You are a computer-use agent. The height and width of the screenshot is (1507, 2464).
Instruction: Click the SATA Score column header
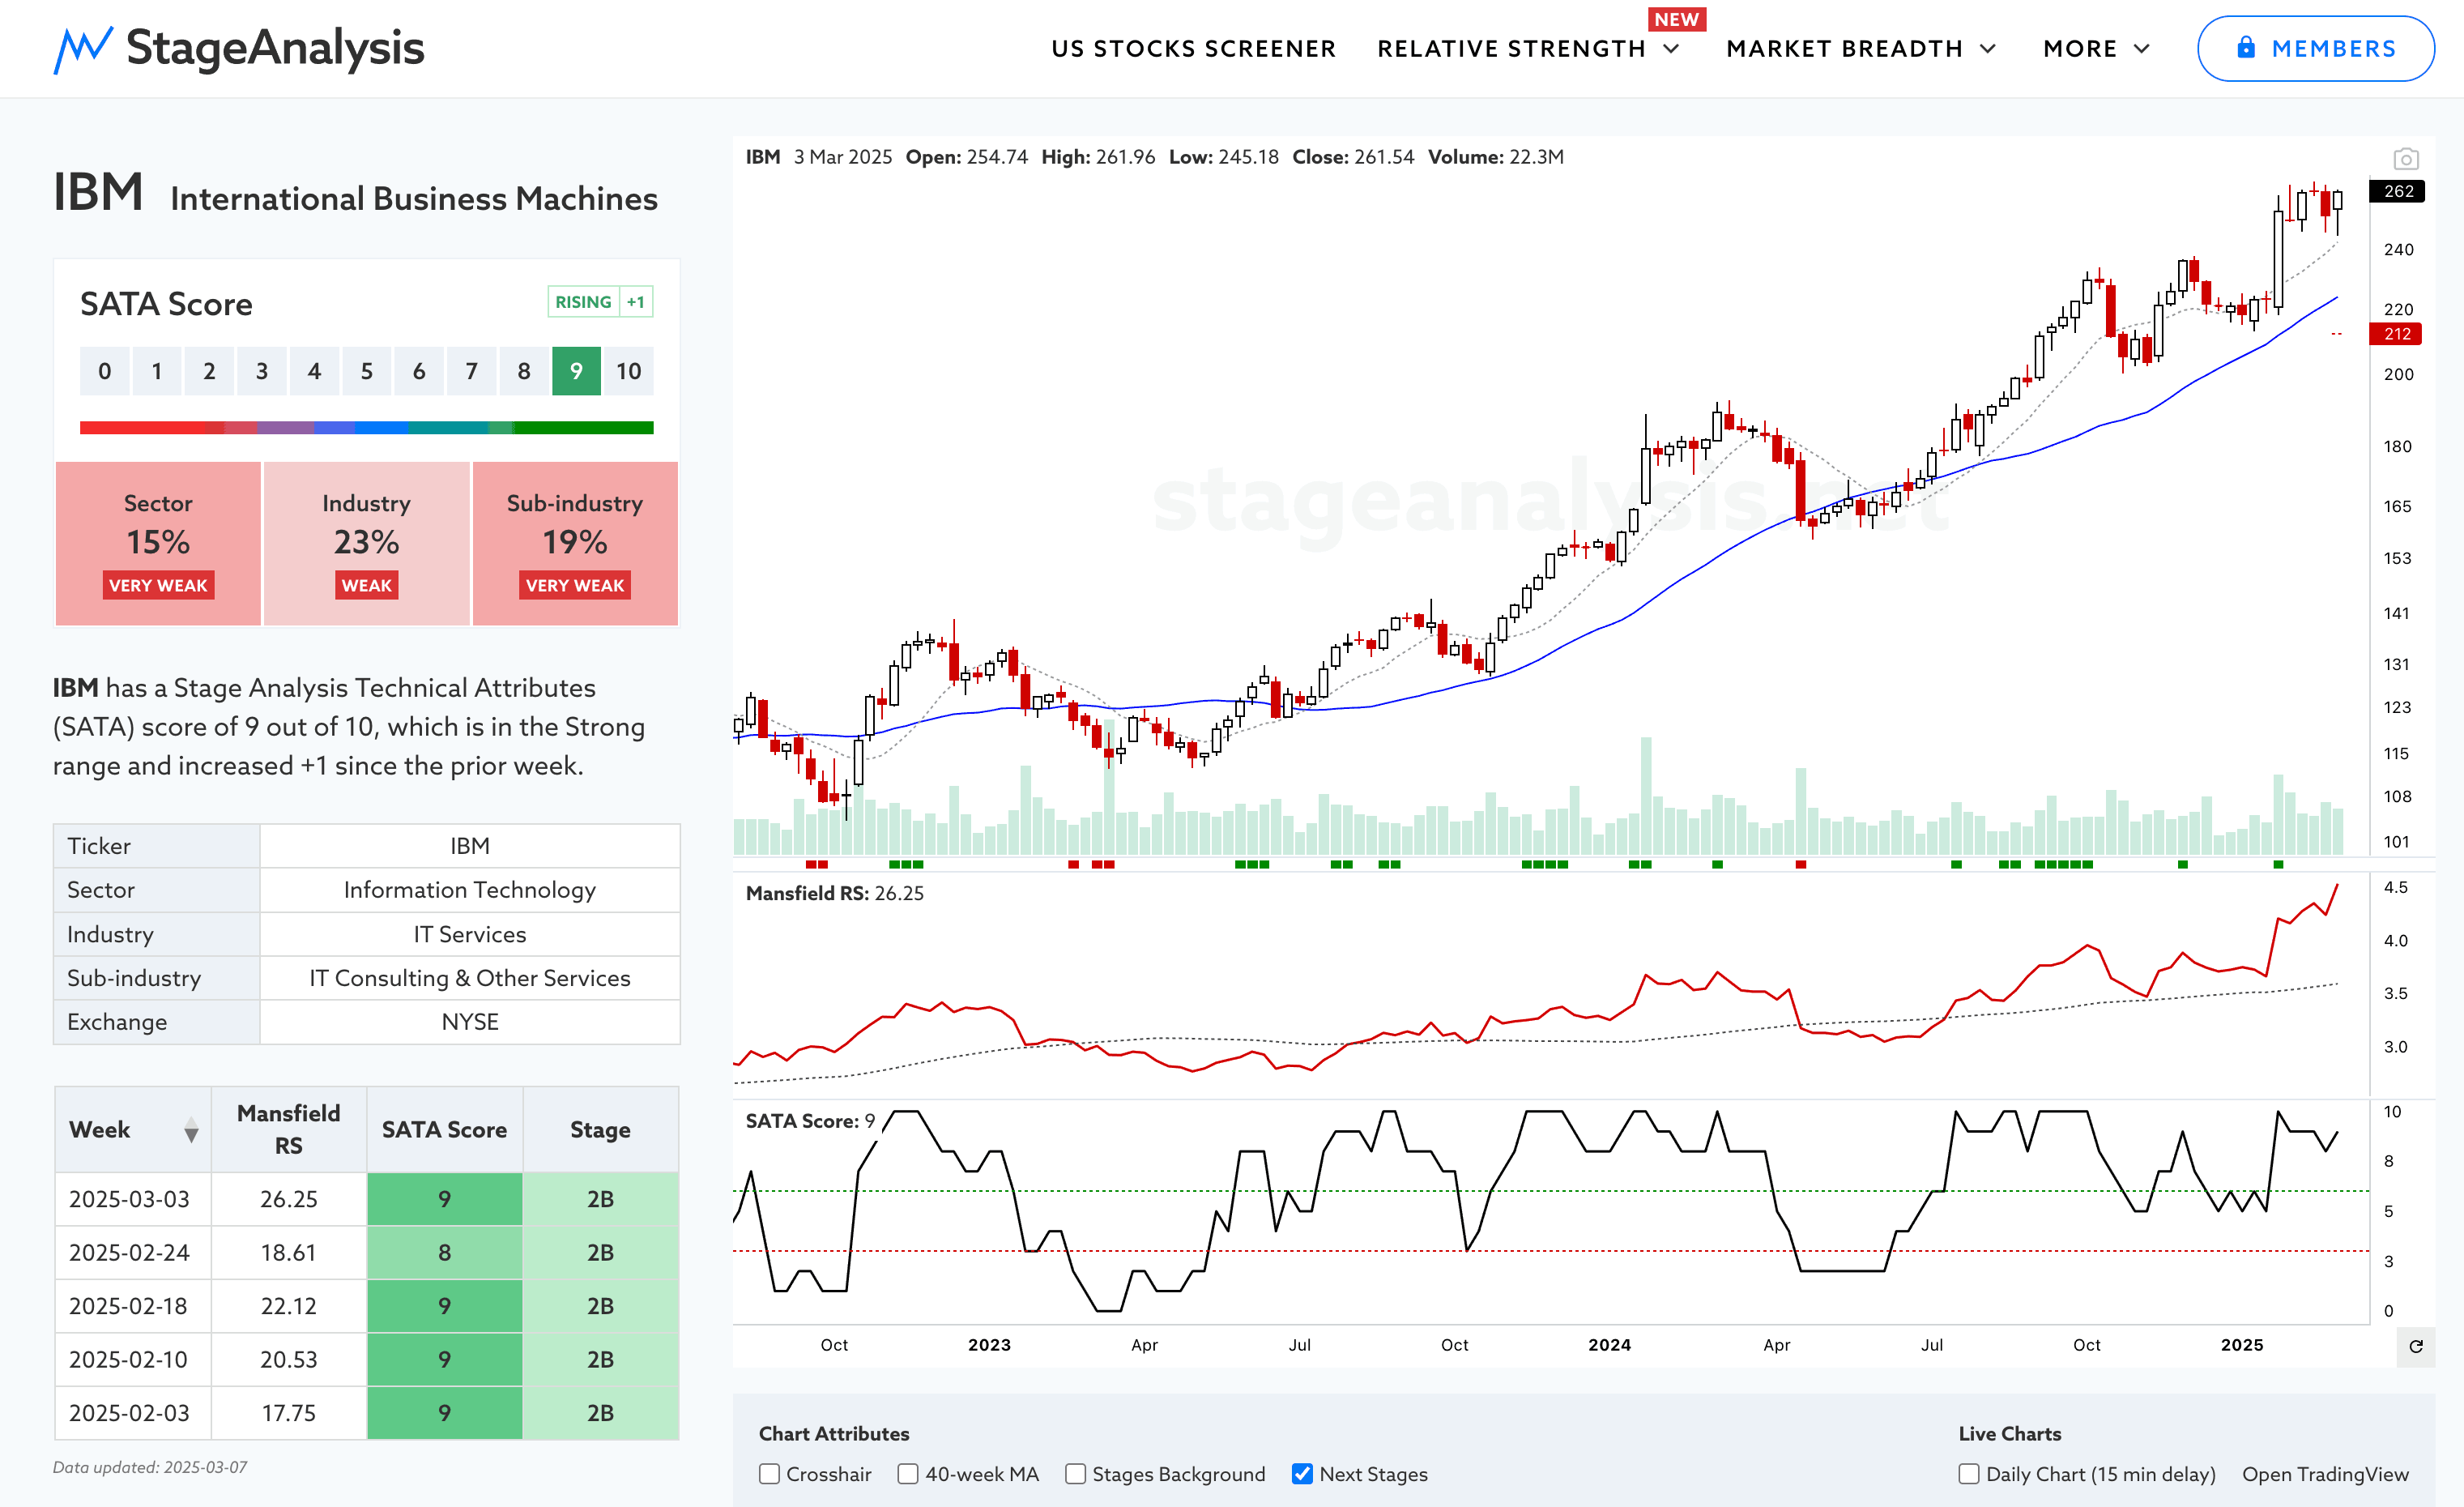pyautogui.click(x=444, y=1130)
